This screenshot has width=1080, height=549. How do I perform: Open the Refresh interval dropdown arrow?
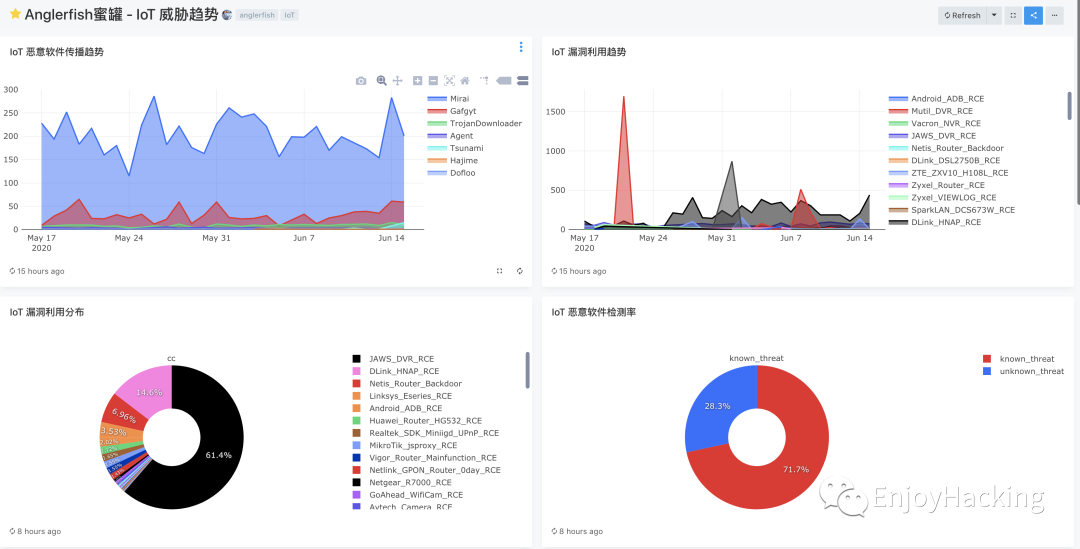point(994,15)
